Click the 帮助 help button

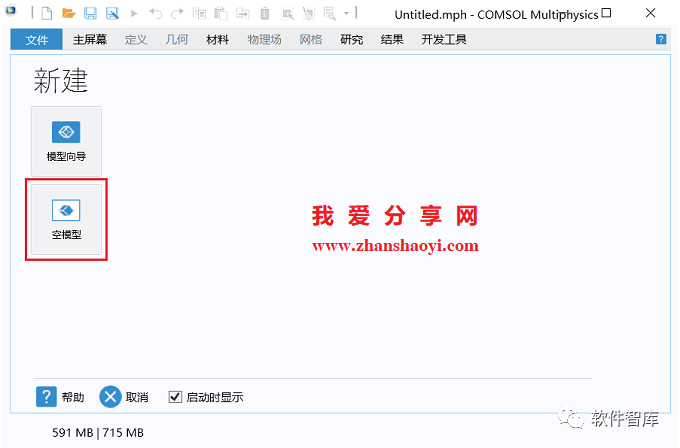[x=60, y=396]
